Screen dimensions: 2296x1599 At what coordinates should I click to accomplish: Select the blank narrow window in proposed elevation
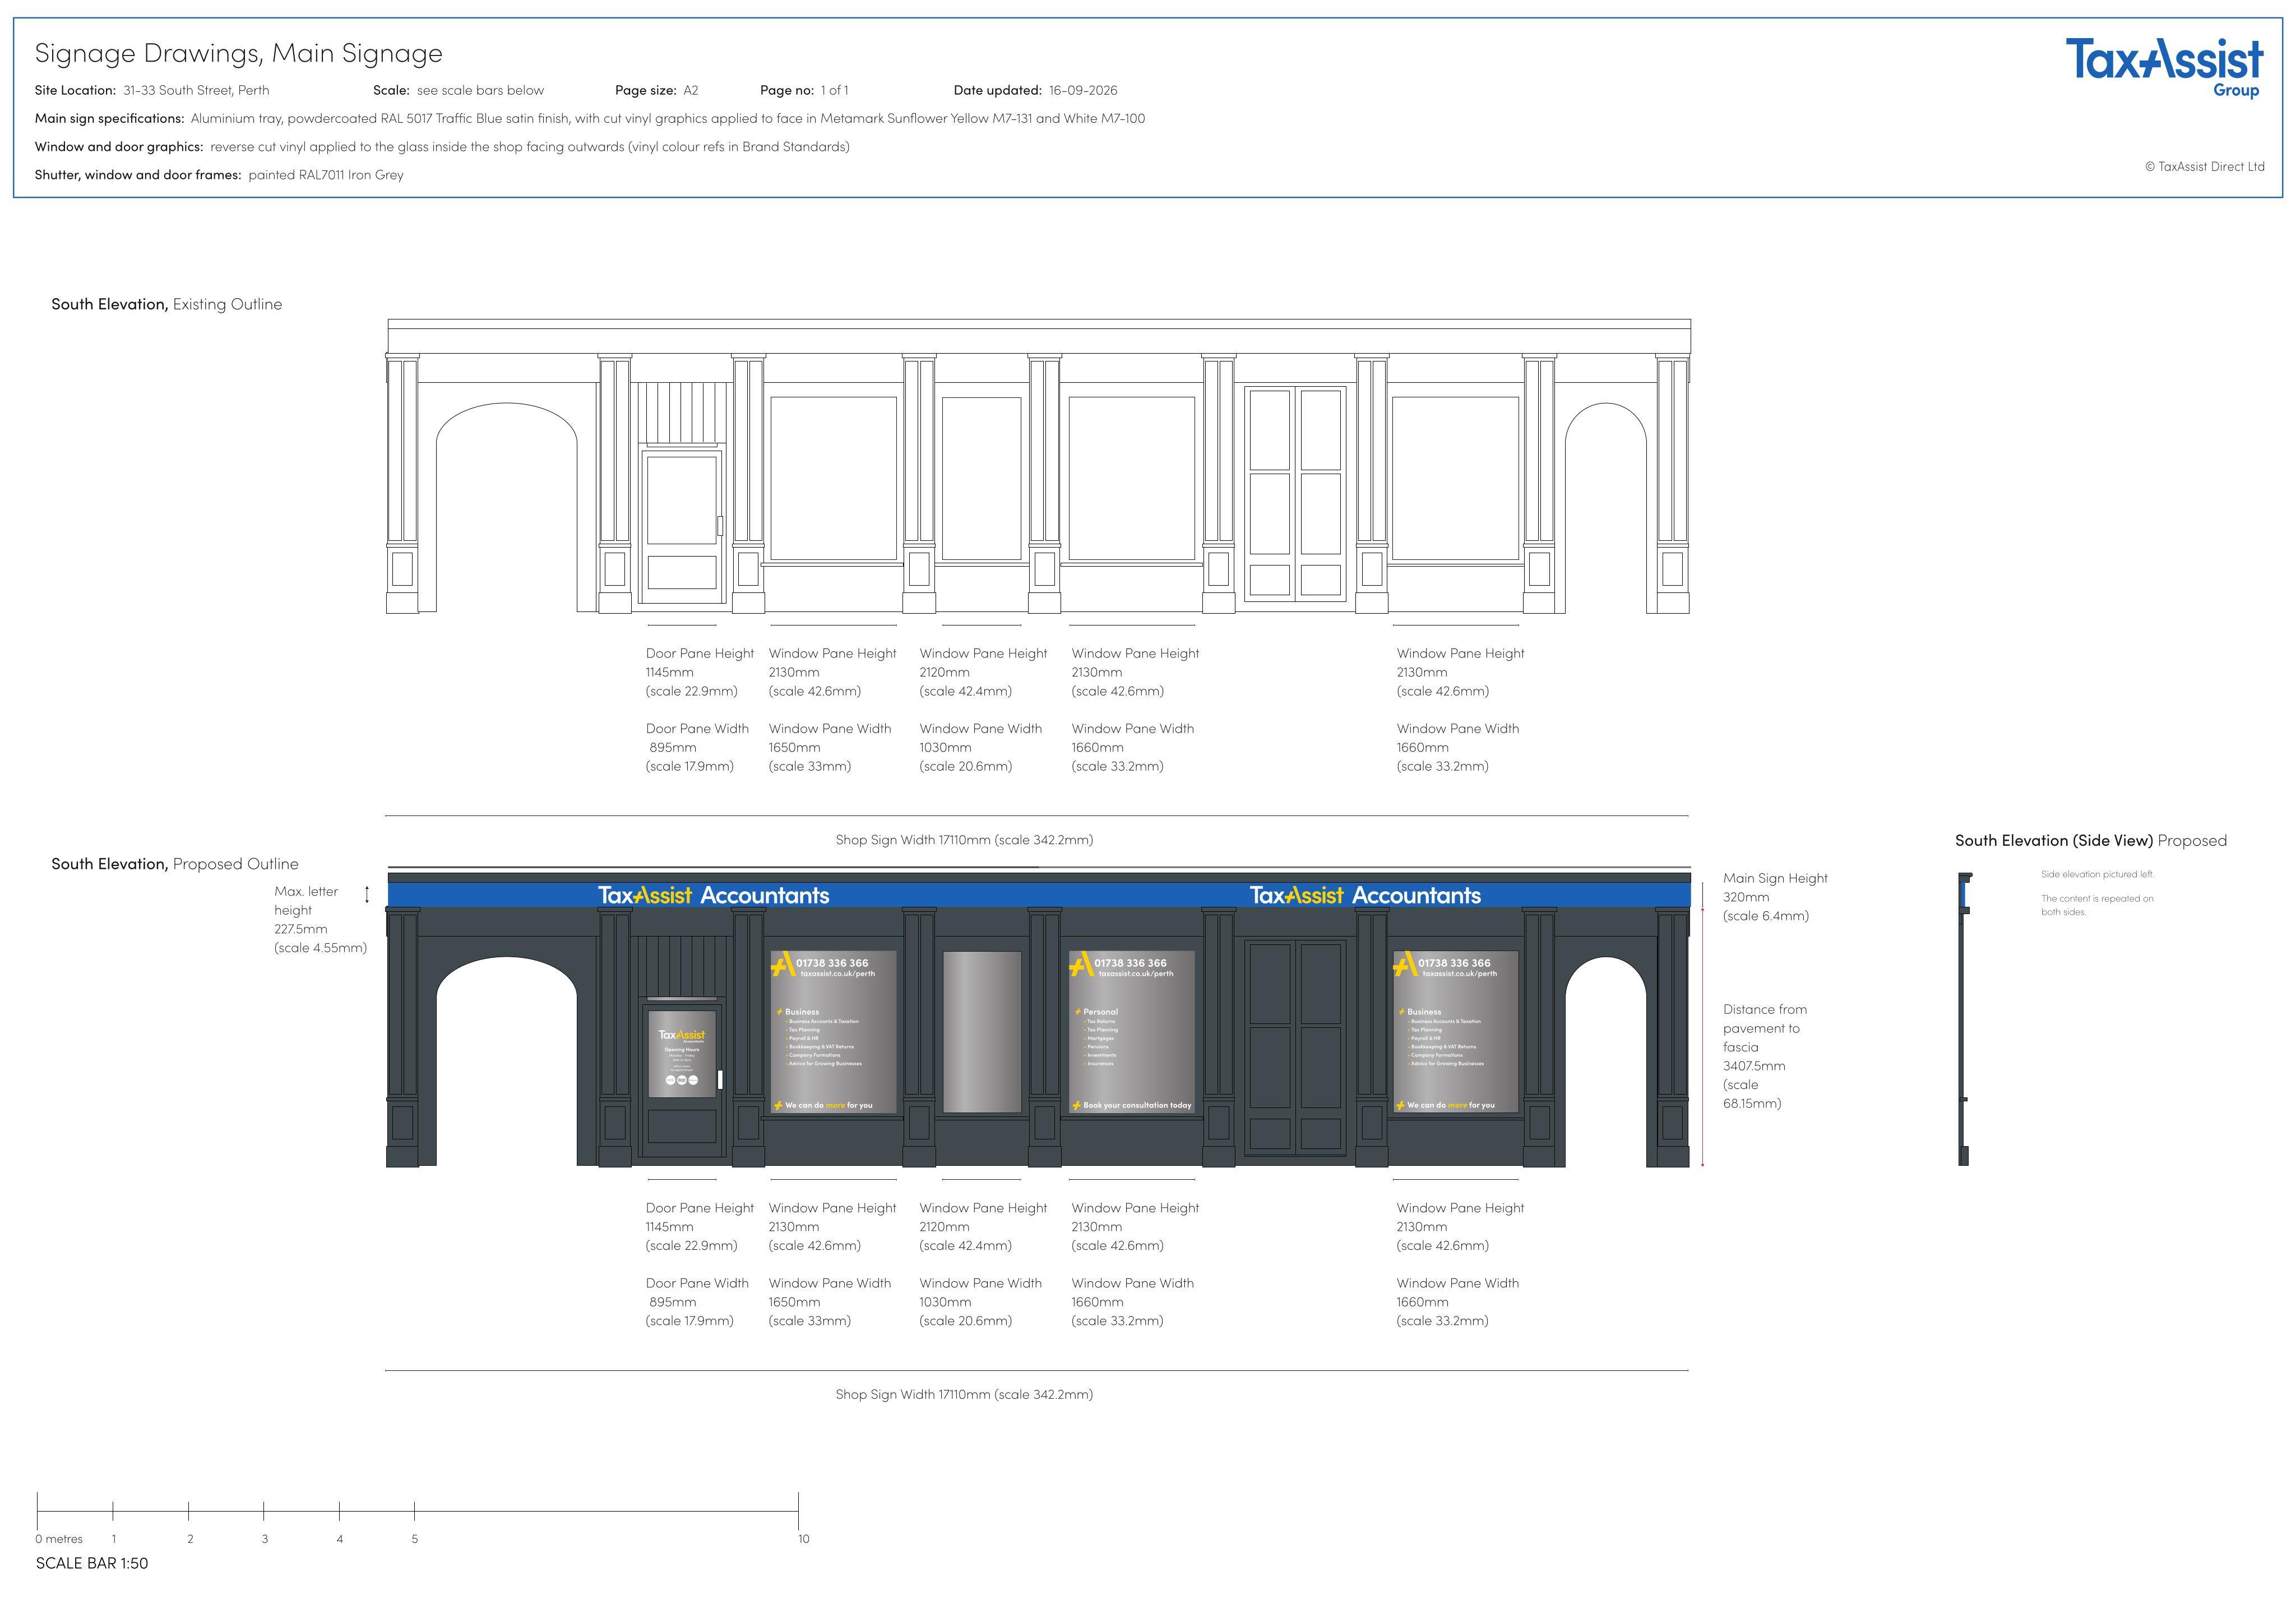click(982, 1031)
